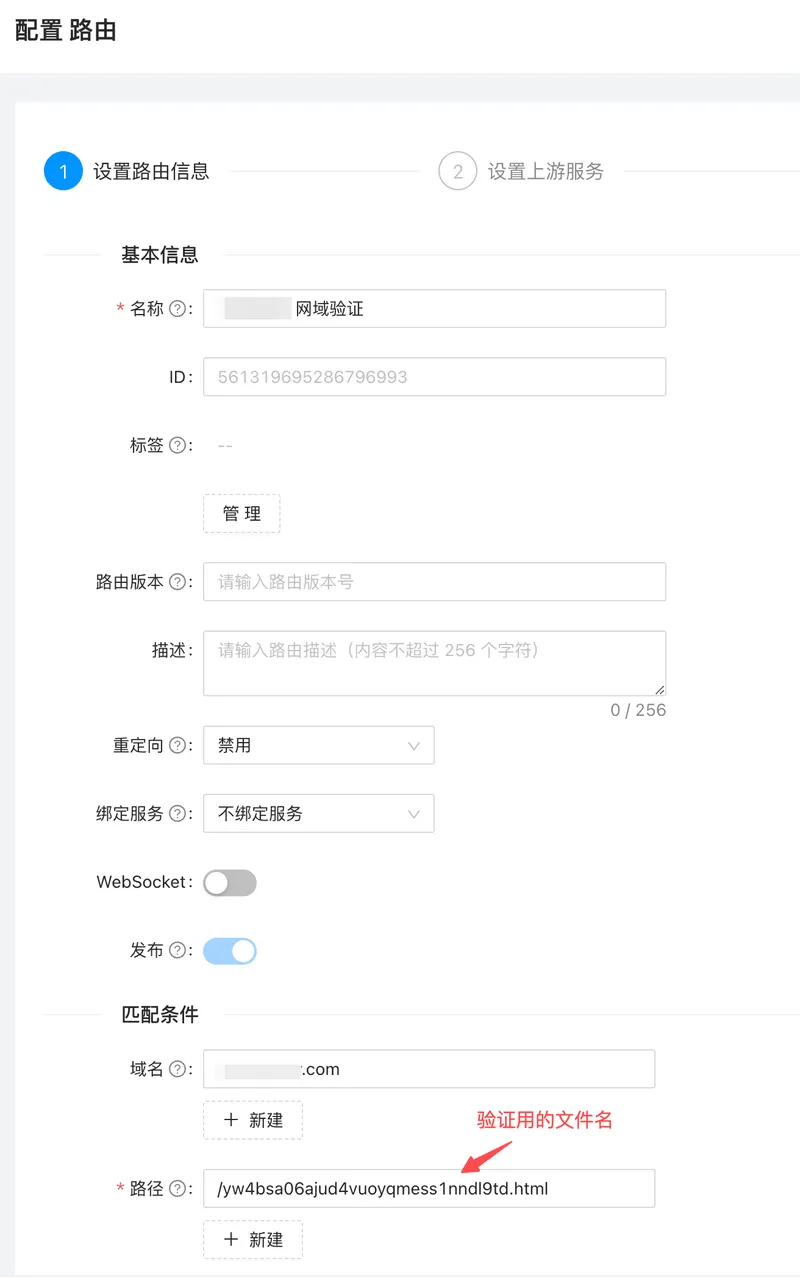Click the 路径 field containing the html filename

coord(428,1188)
